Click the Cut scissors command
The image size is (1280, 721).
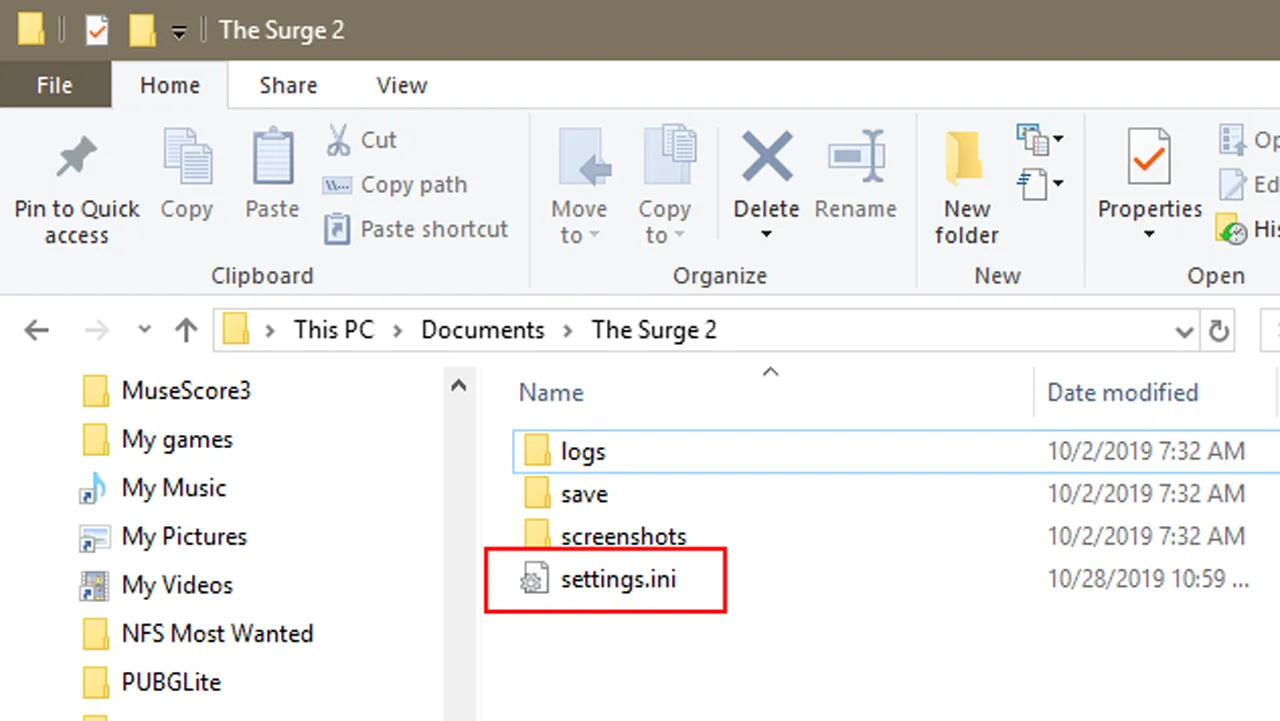coord(361,140)
